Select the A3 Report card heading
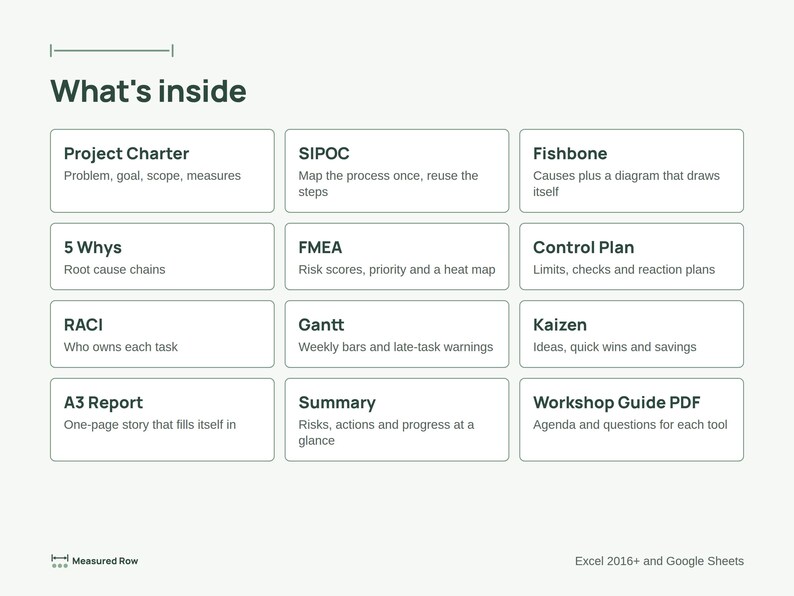 coord(103,403)
